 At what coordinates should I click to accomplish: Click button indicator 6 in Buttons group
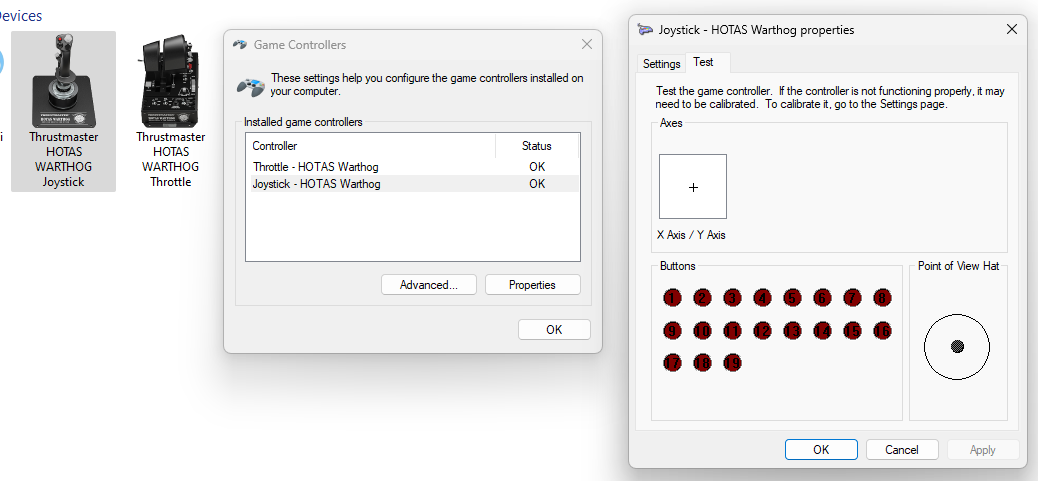click(822, 298)
